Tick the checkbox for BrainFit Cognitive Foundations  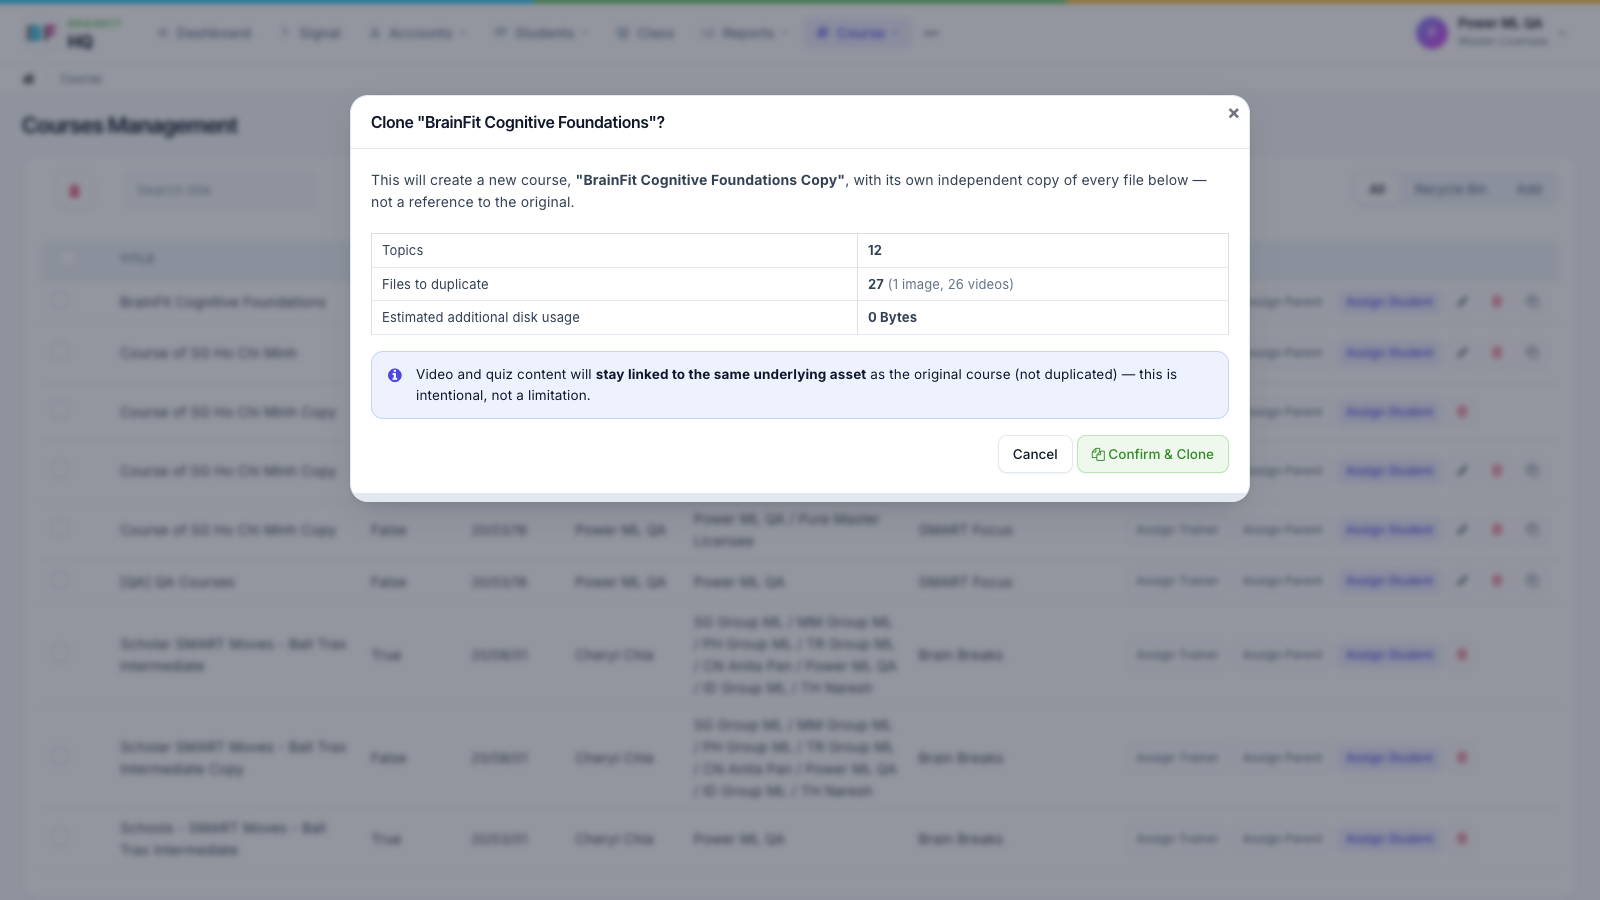click(x=61, y=301)
